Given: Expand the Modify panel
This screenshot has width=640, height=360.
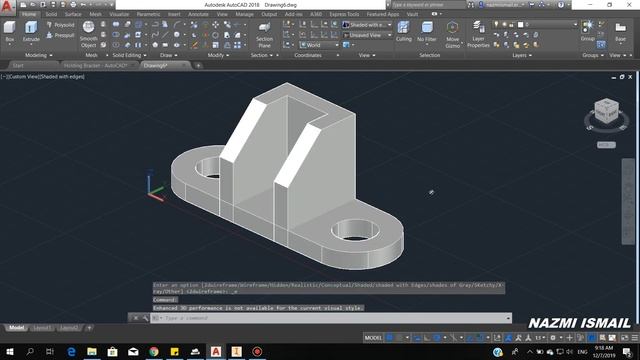Looking at the screenshot, I should [x=218, y=55].
